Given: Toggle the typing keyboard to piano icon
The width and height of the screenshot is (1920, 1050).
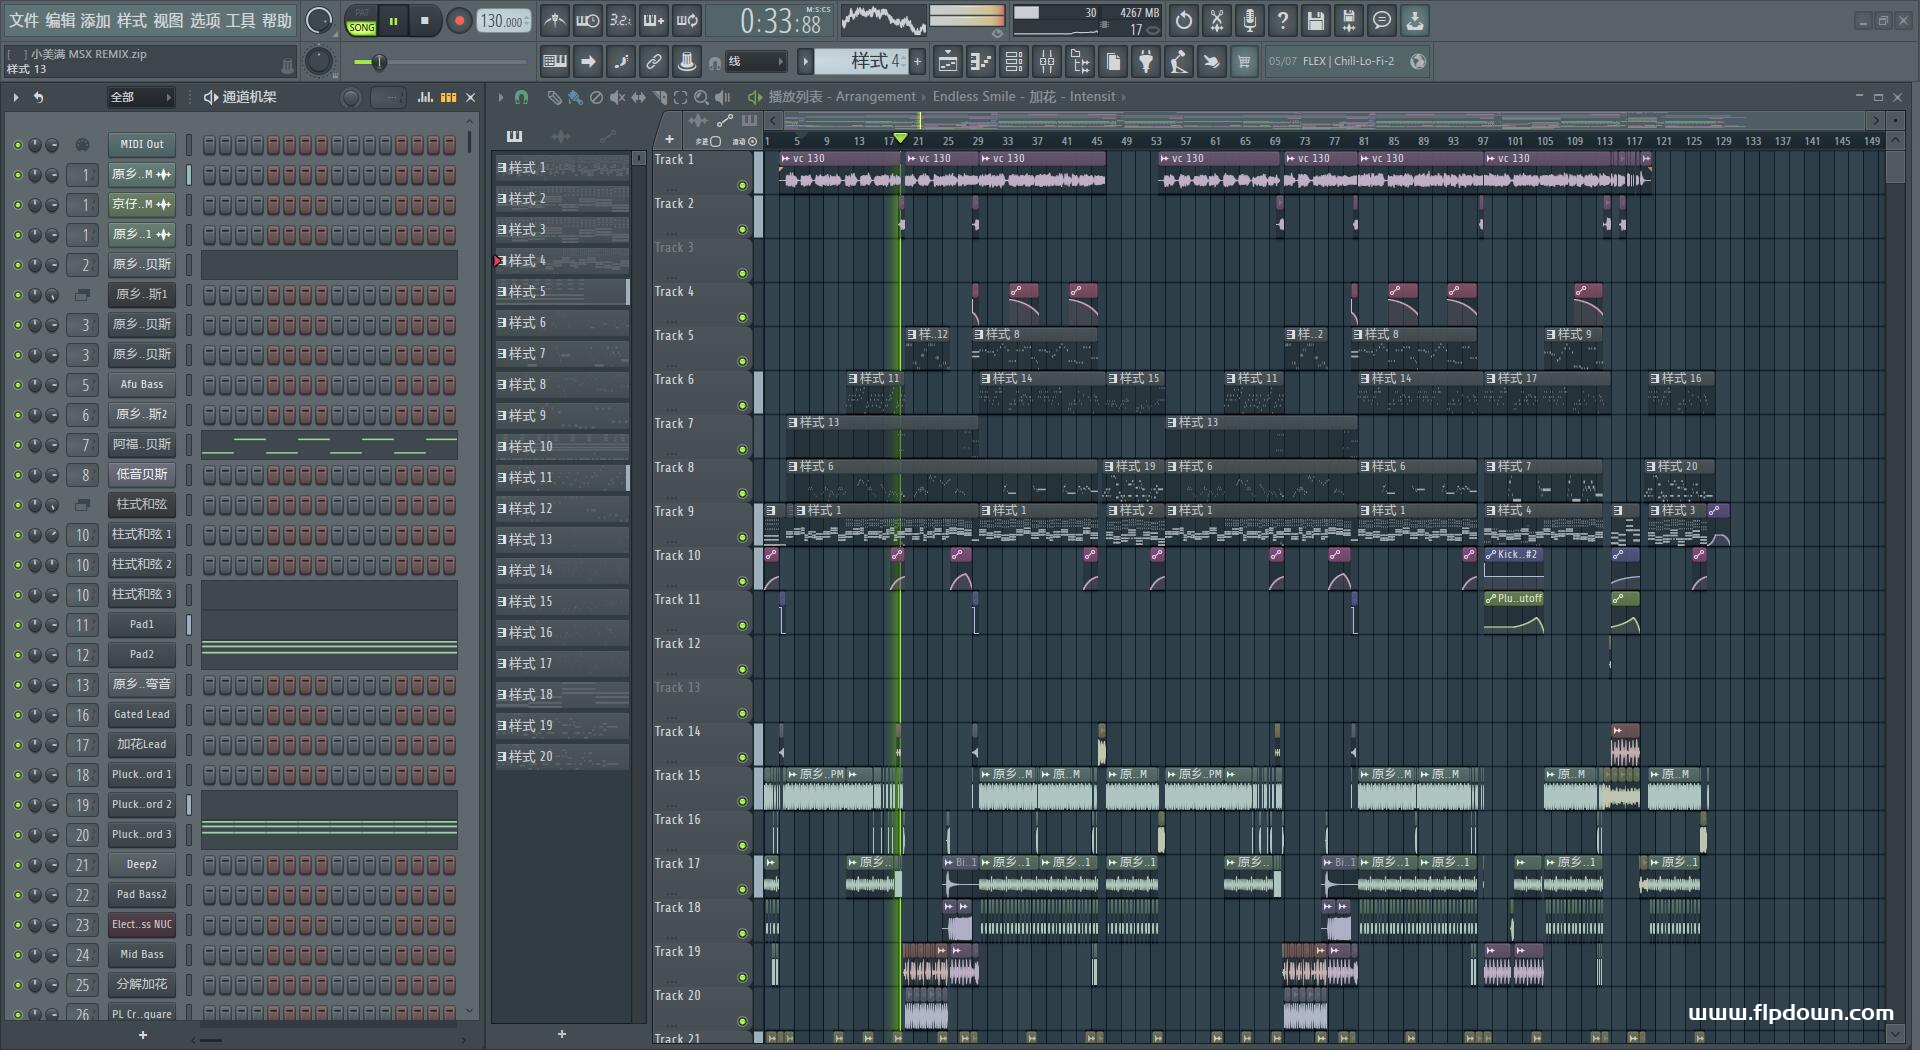Looking at the screenshot, I should (x=555, y=62).
